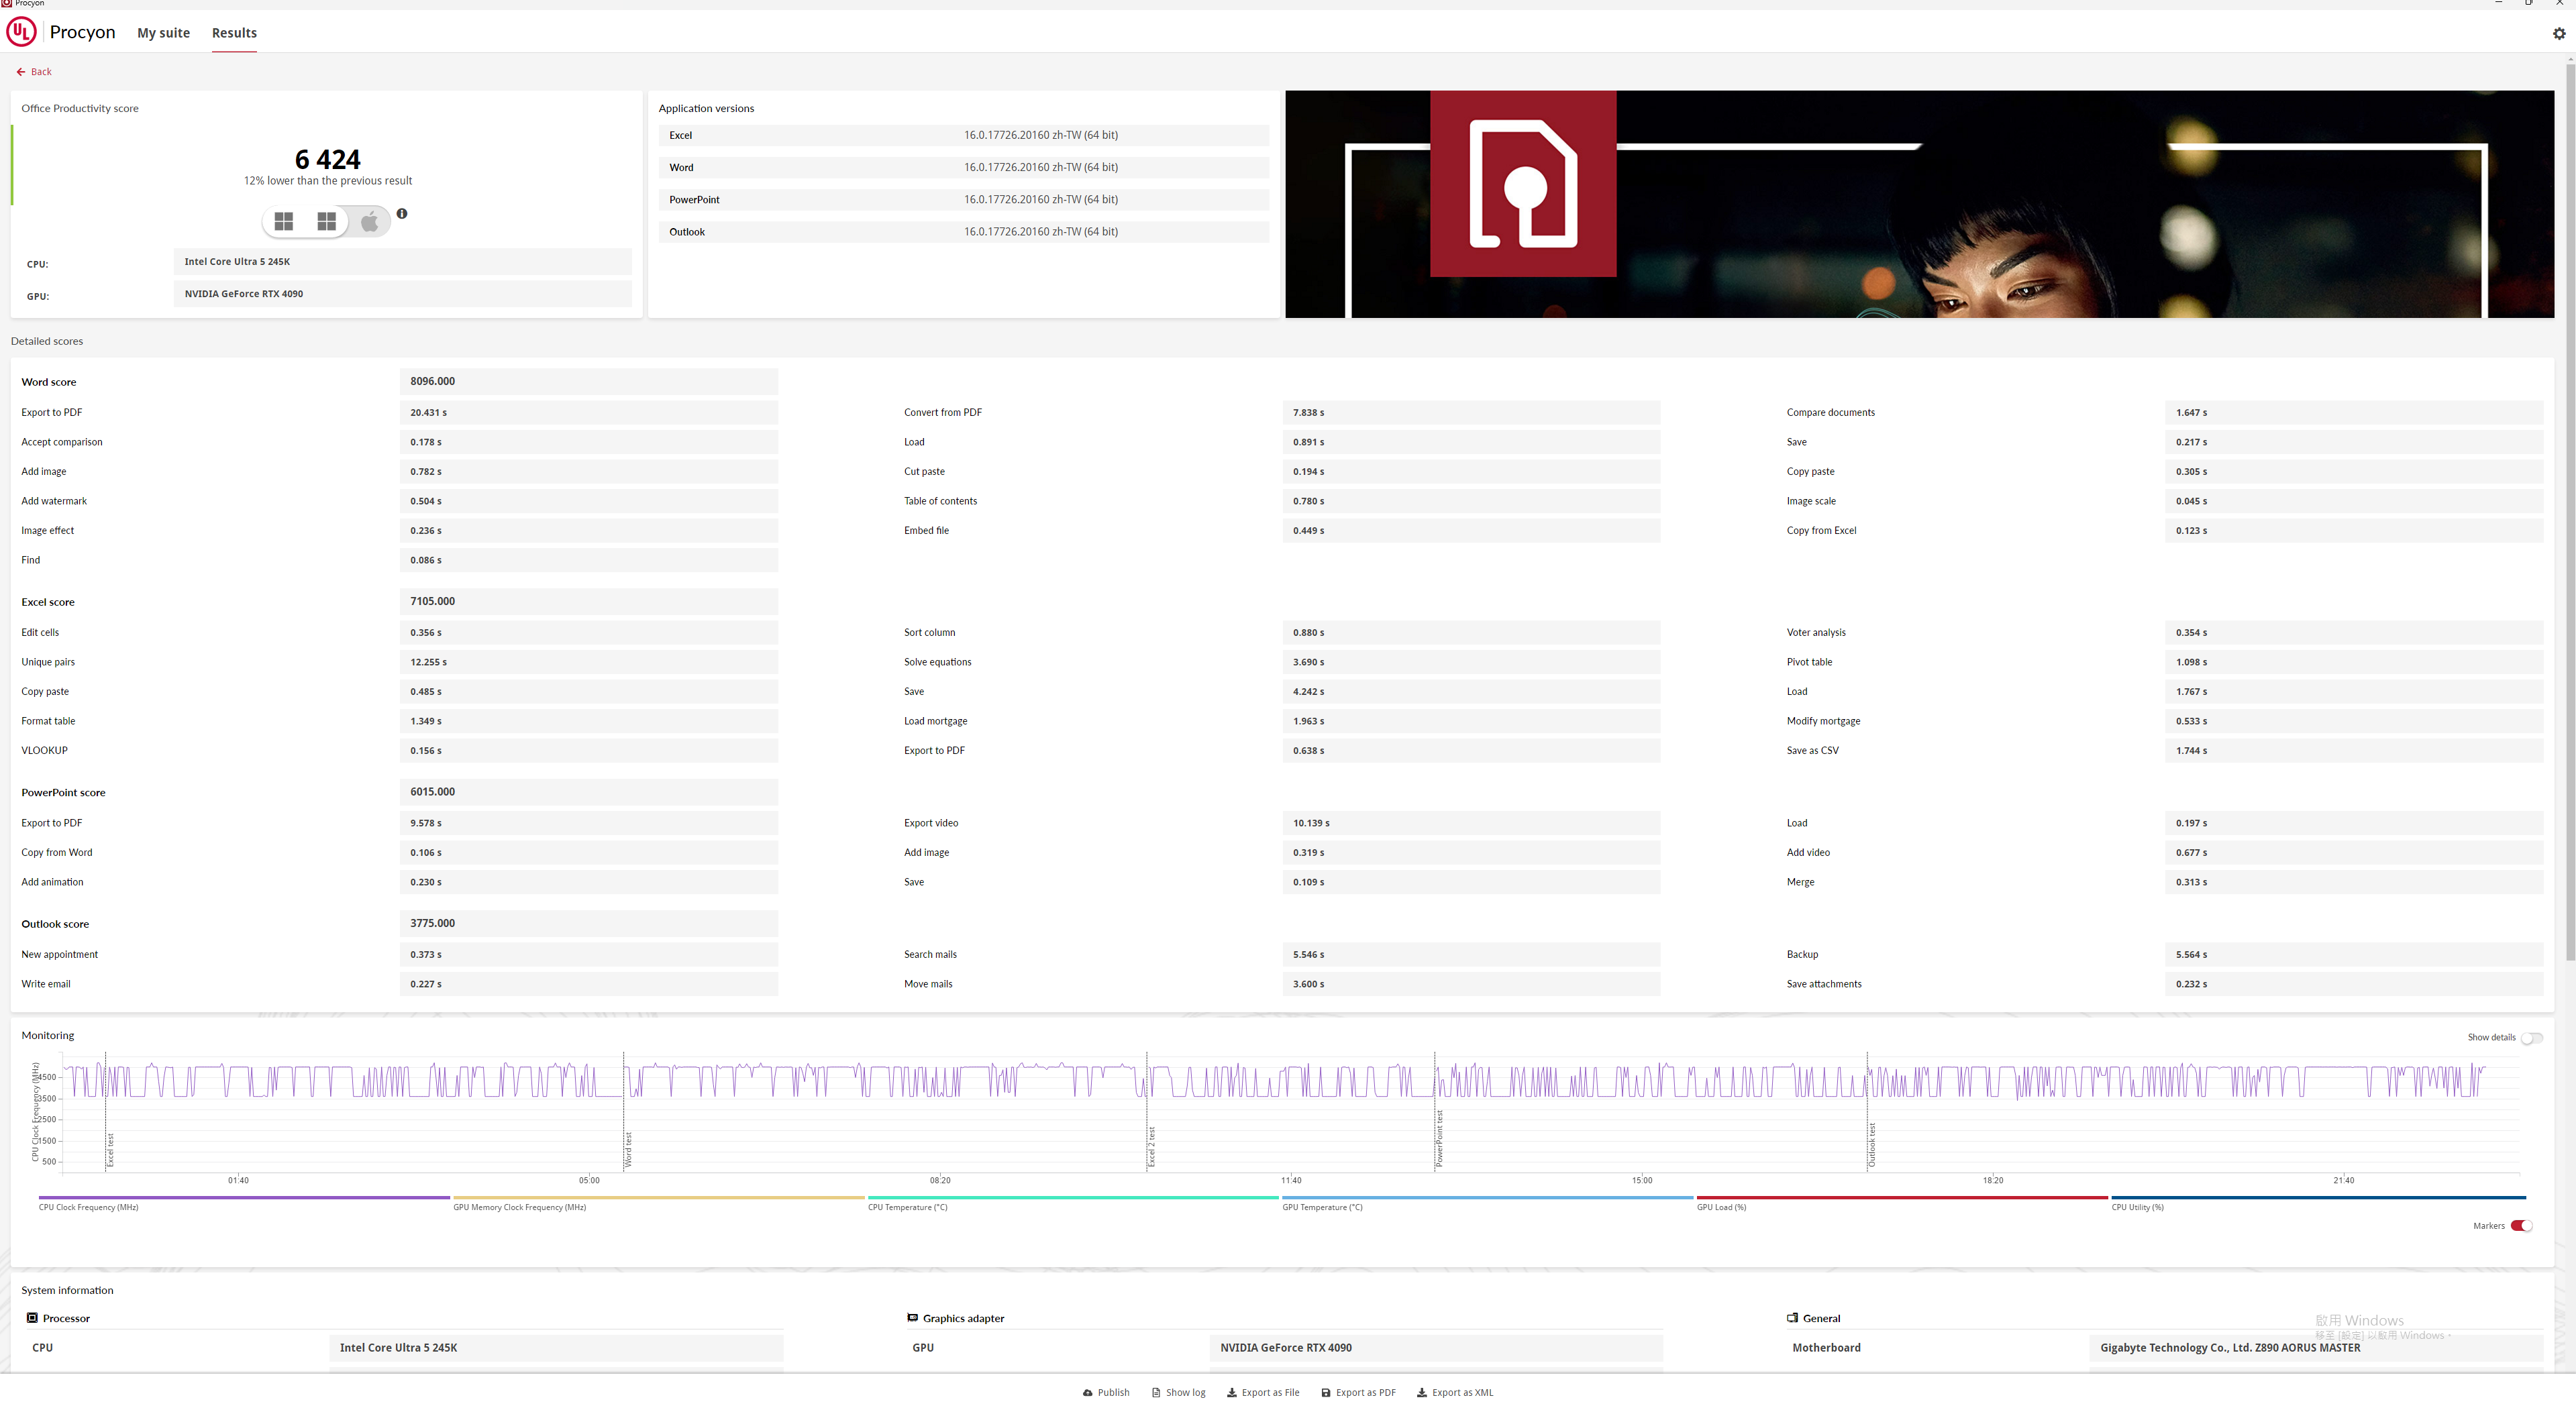Click the PowerPoint test timeline marker
This screenshot has height=1414, width=2576.
[x=1439, y=1138]
